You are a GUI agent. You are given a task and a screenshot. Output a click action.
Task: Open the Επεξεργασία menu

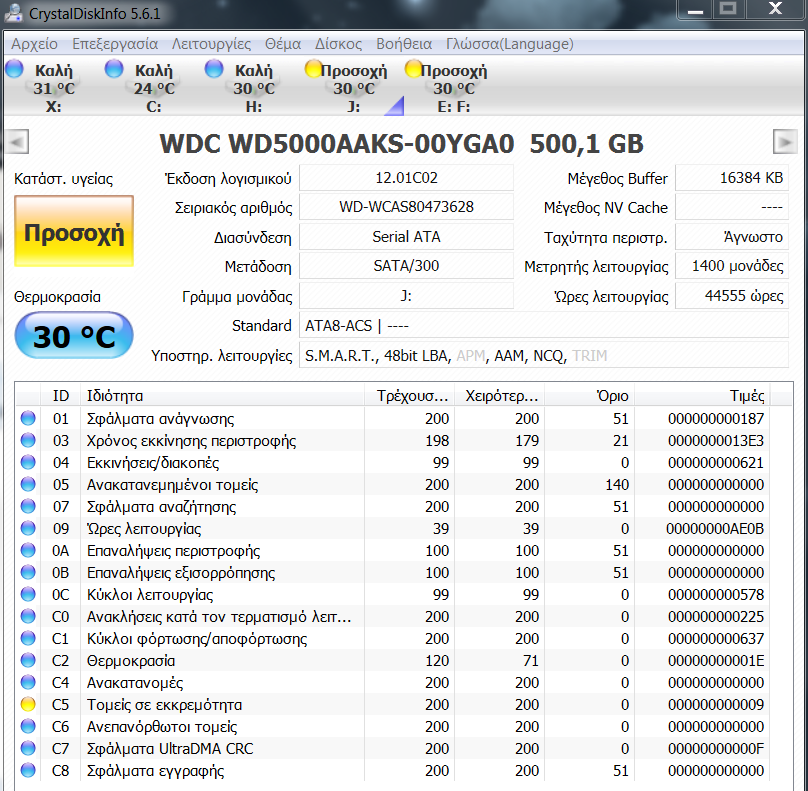[115, 44]
